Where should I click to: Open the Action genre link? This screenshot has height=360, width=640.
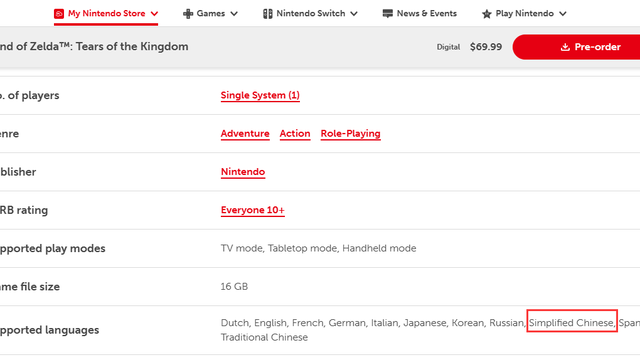pyautogui.click(x=295, y=133)
